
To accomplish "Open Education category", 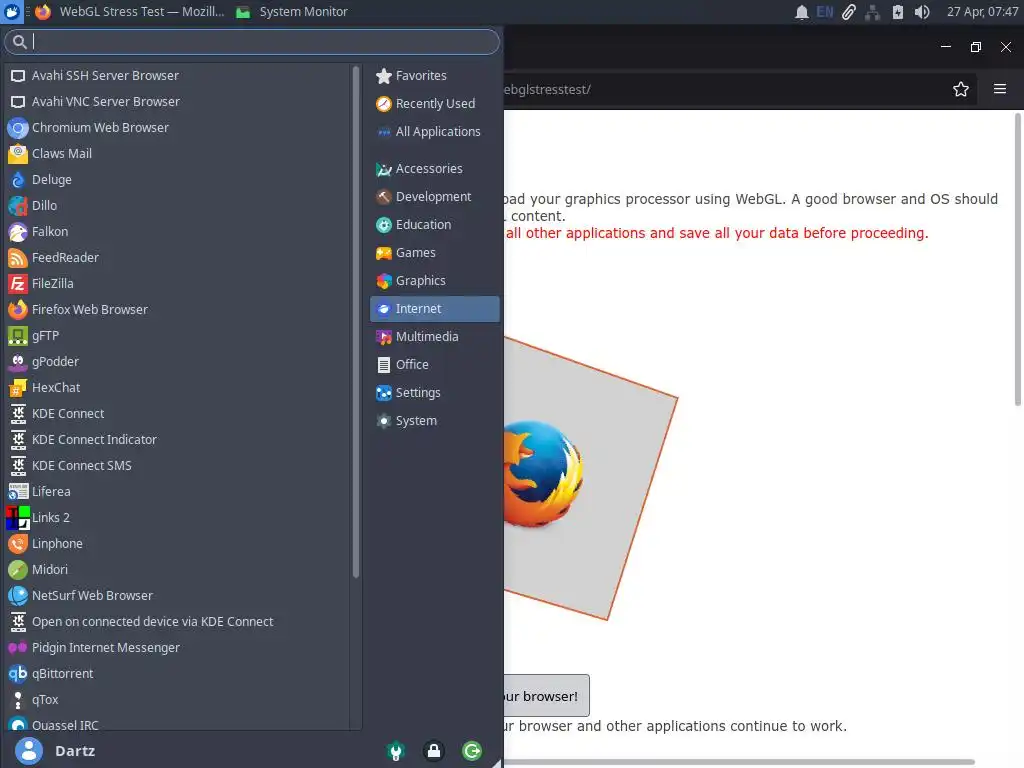I will point(434,225).
